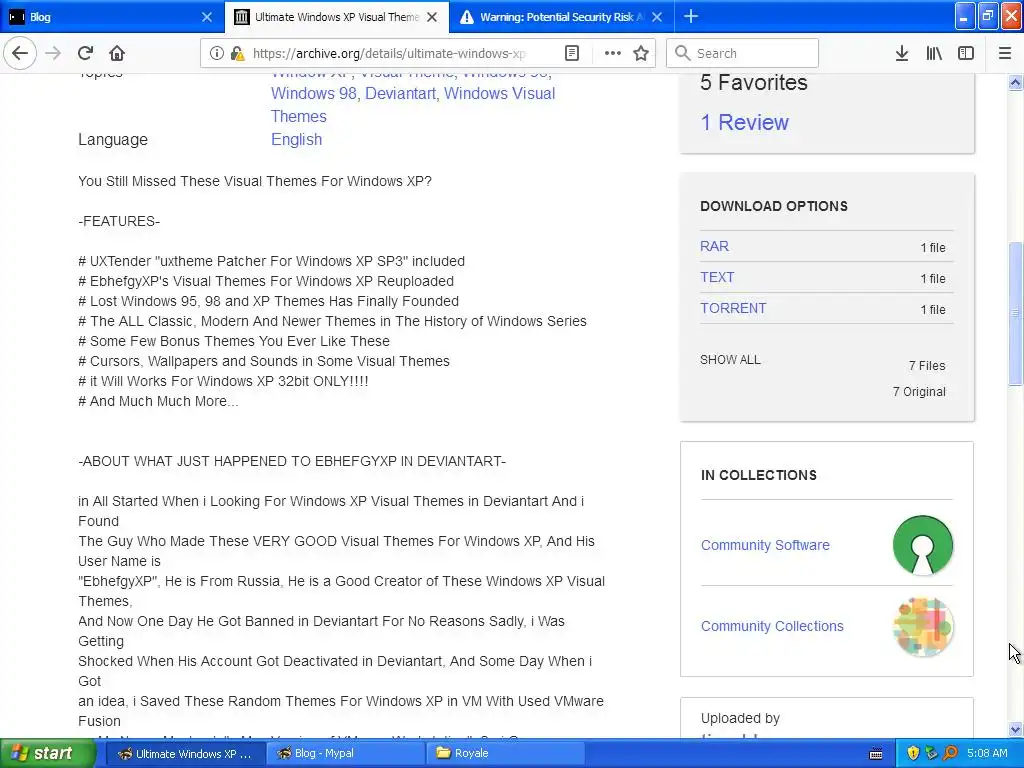Click the DOWNLOAD OPTIONS heading
Screen dimensions: 1024x768
774,206
